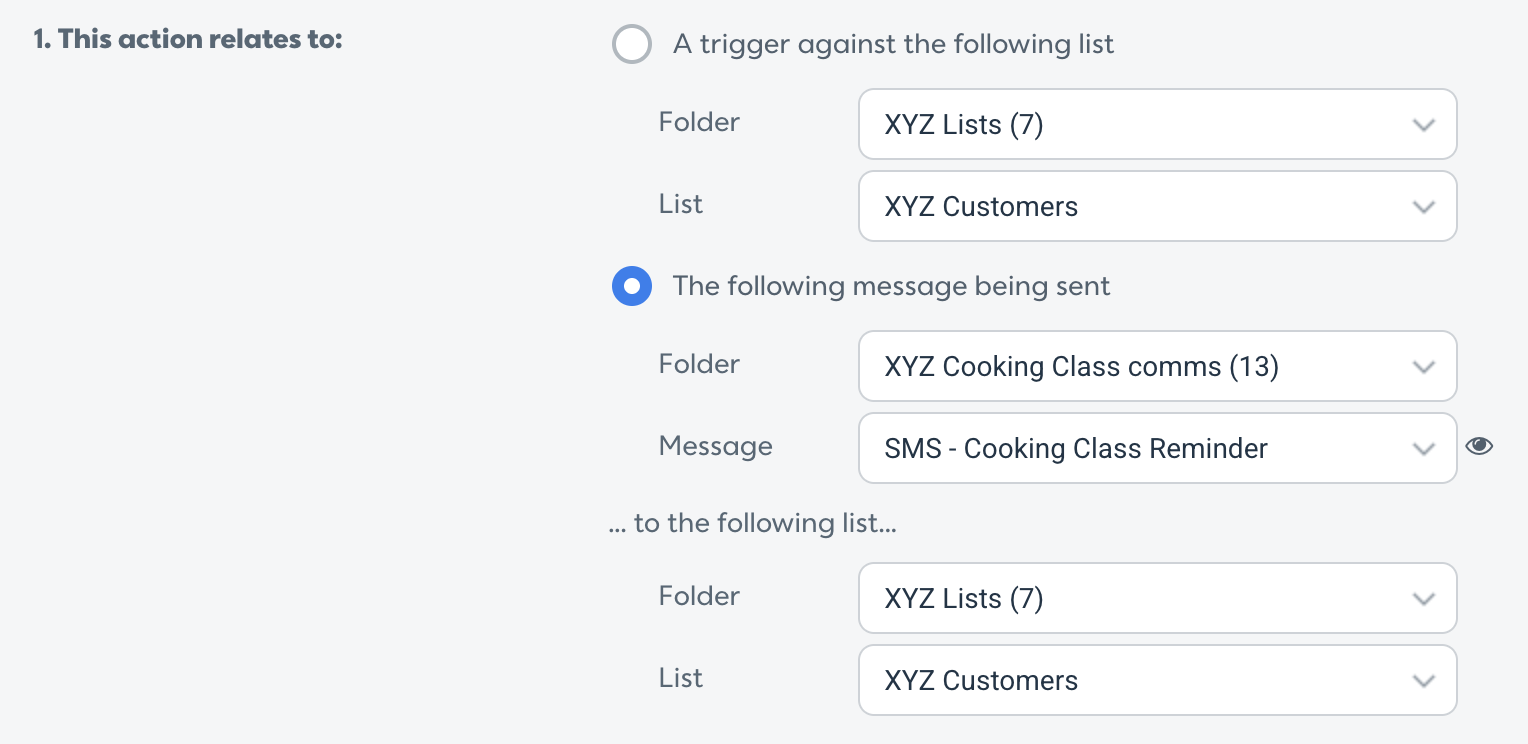Select the trigger against list radio button

[x=632, y=44]
